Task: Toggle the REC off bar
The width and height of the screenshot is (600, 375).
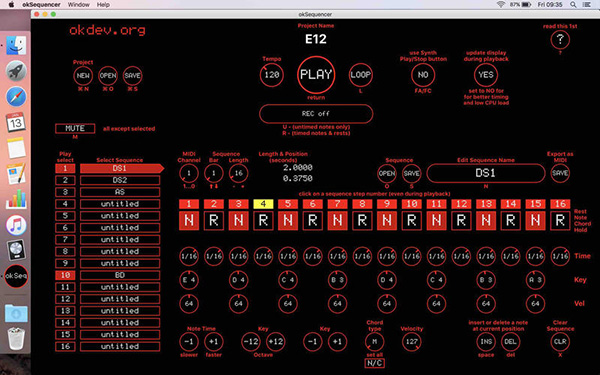Action: coord(316,114)
